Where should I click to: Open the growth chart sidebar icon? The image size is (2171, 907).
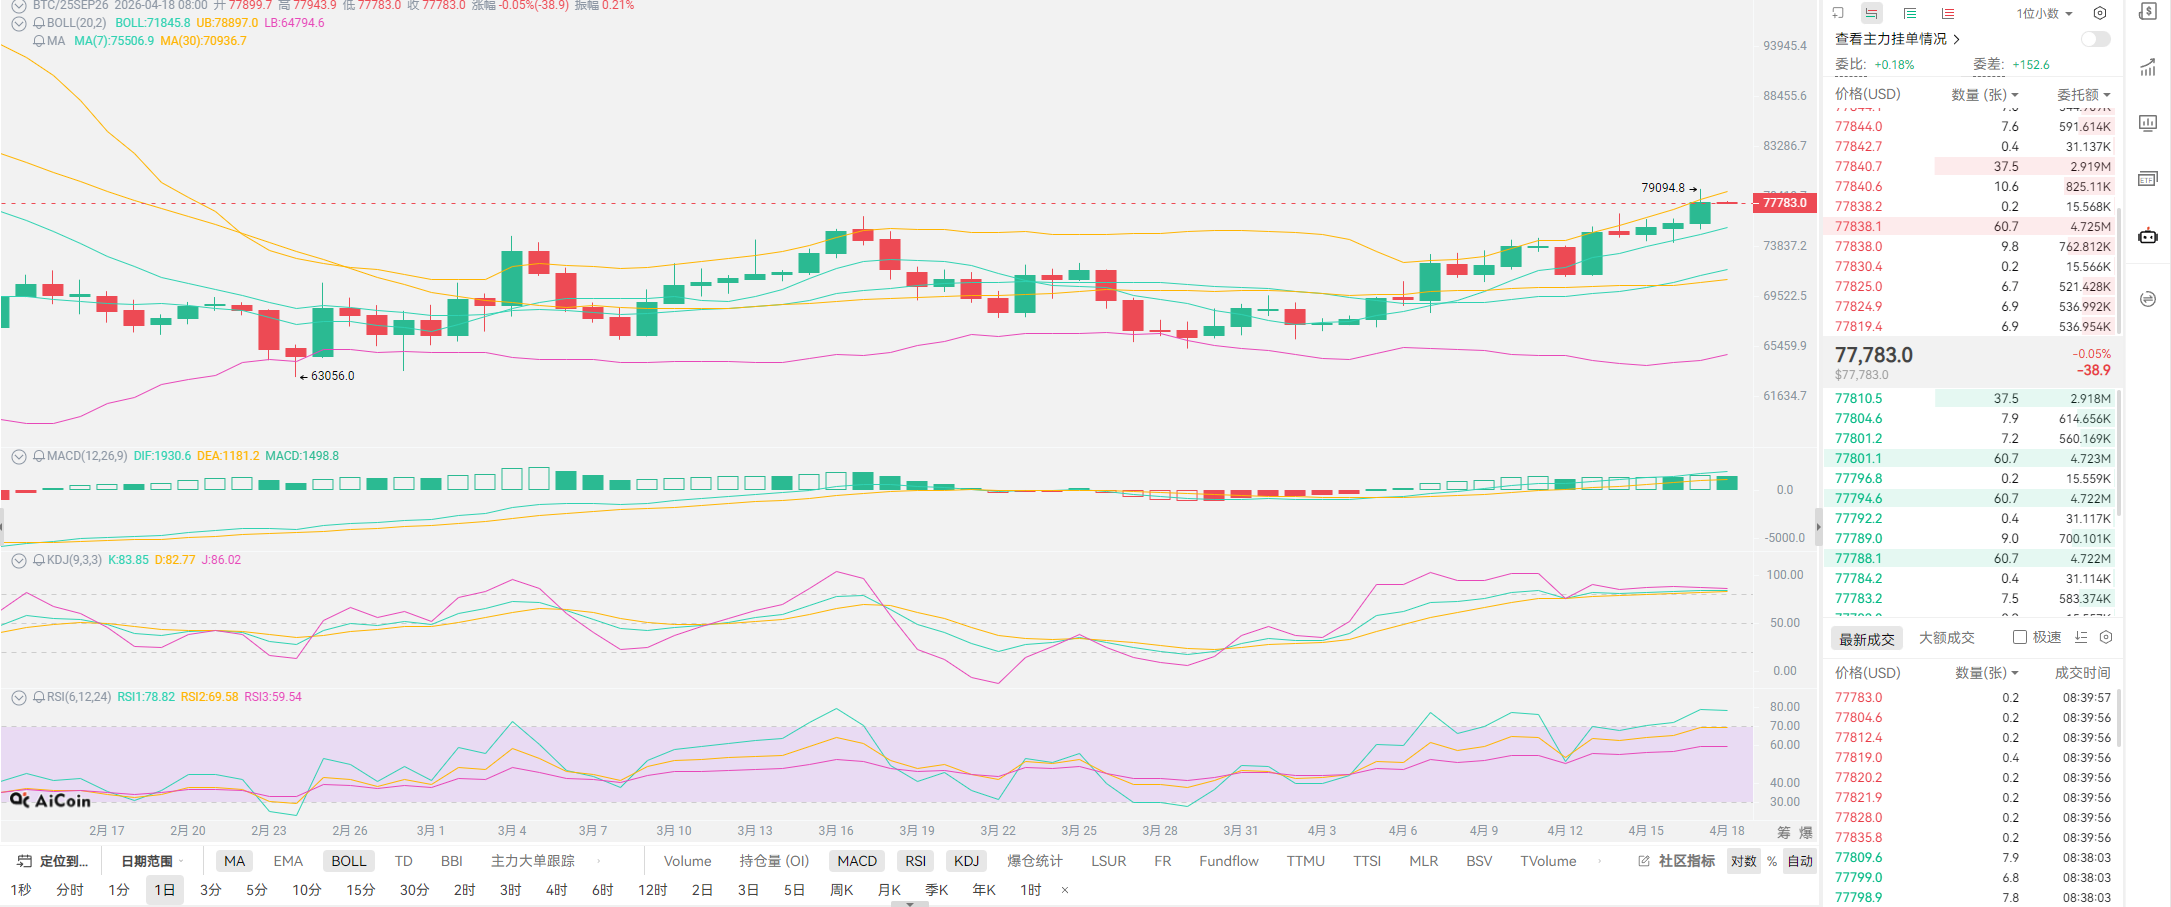[2147, 68]
